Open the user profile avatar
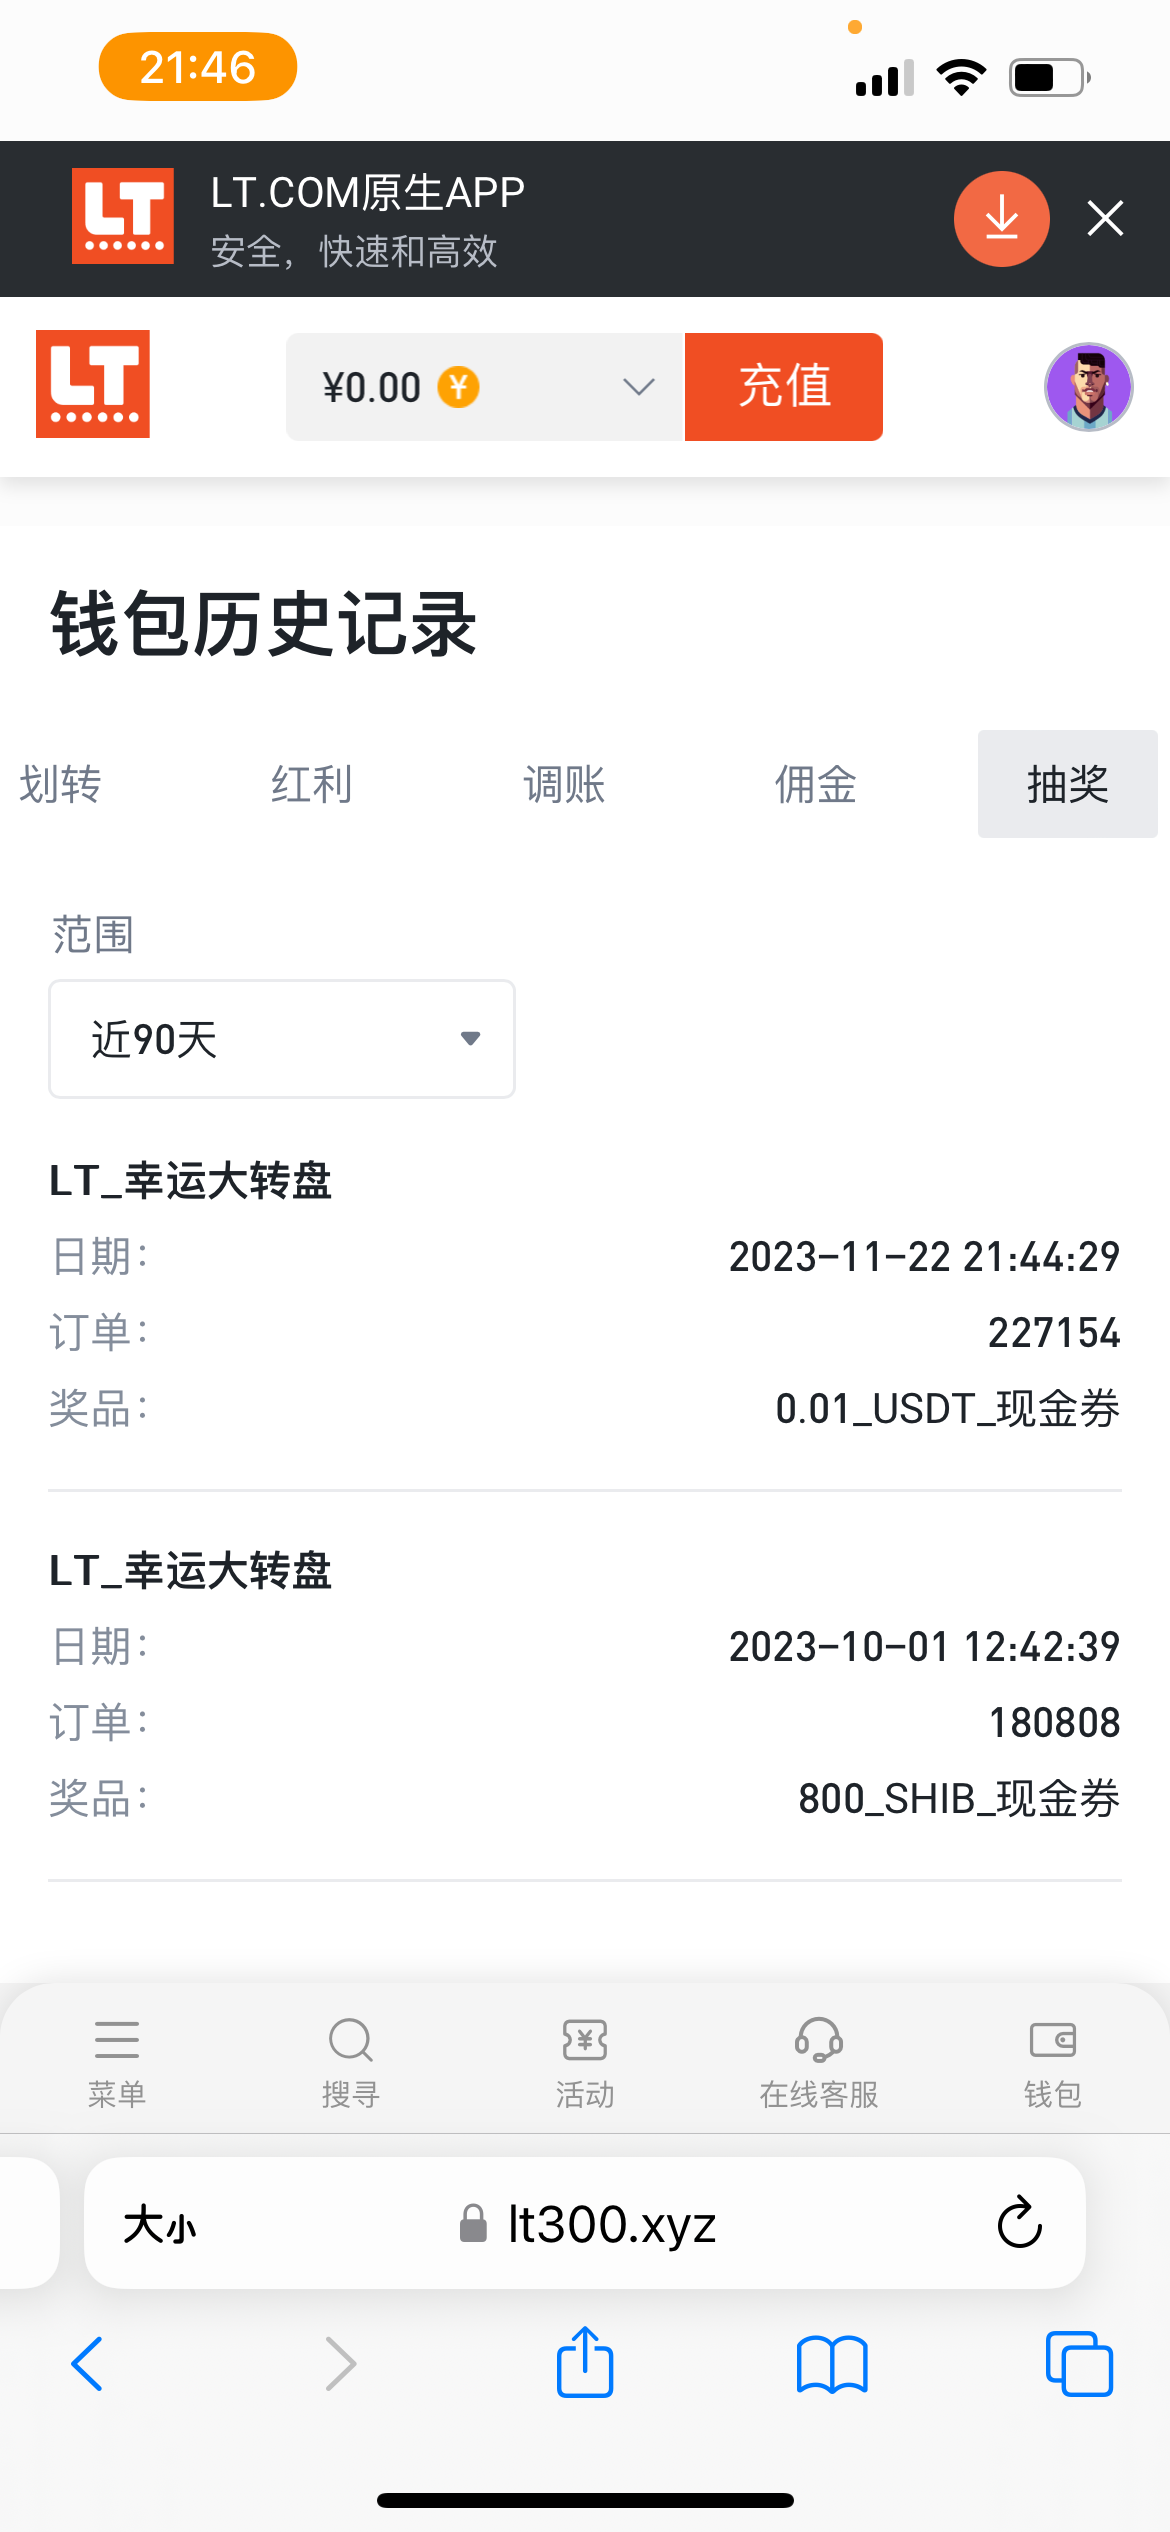The height and width of the screenshot is (2532, 1170). click(1088, 387)
